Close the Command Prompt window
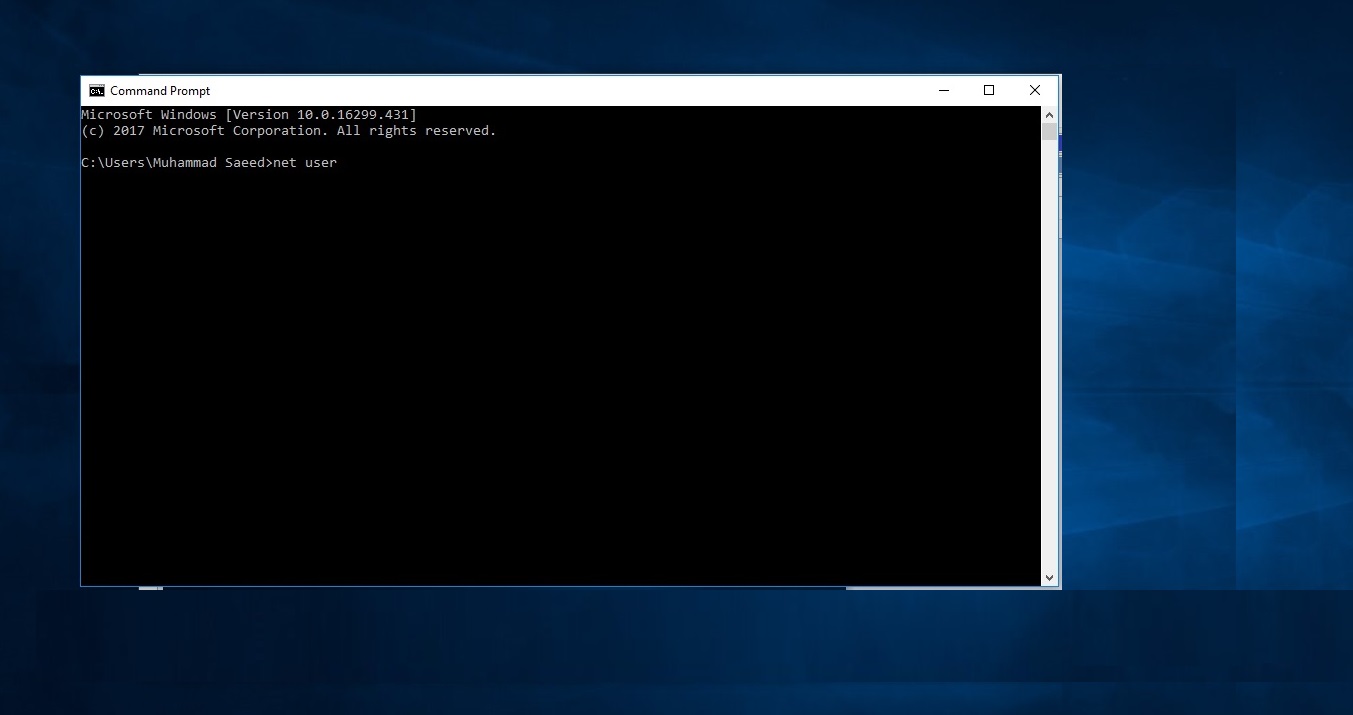The height and width of the screenshot is (715, 1353). pos(1035,90)
